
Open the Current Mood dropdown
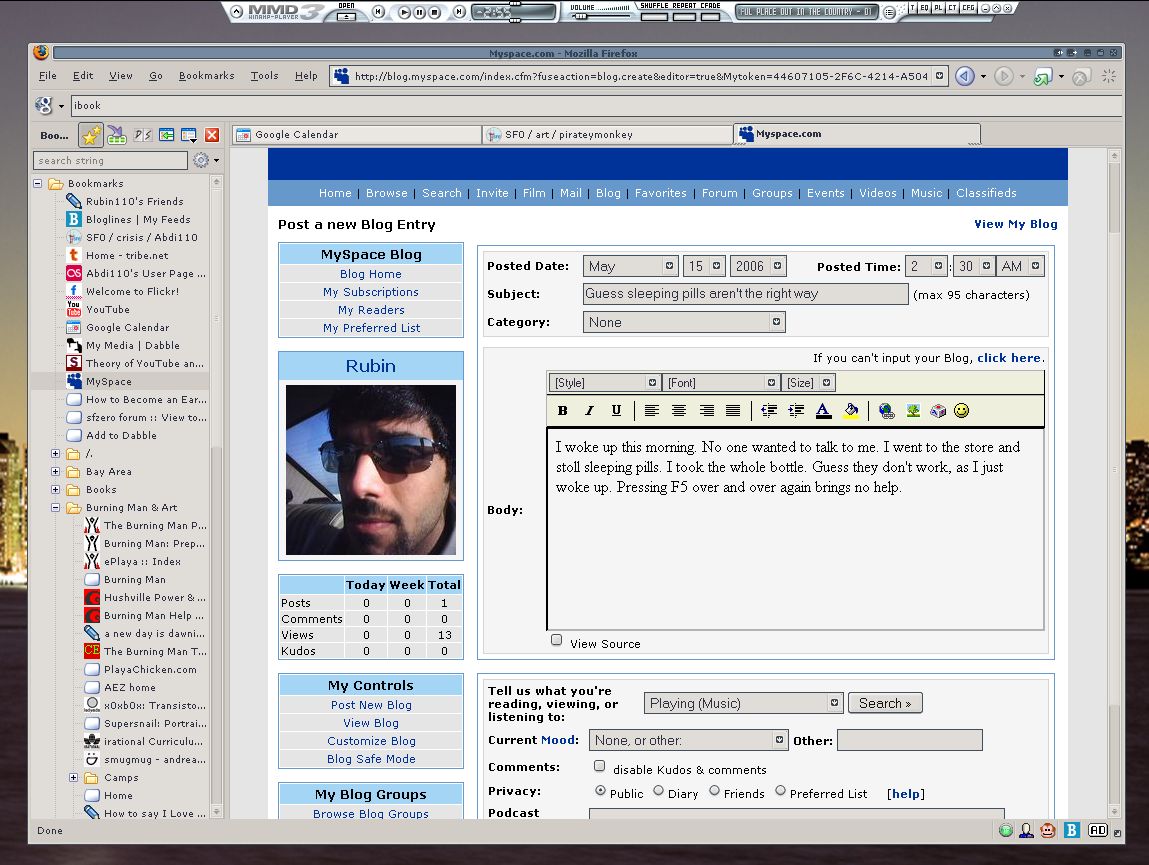pos(688,740)
